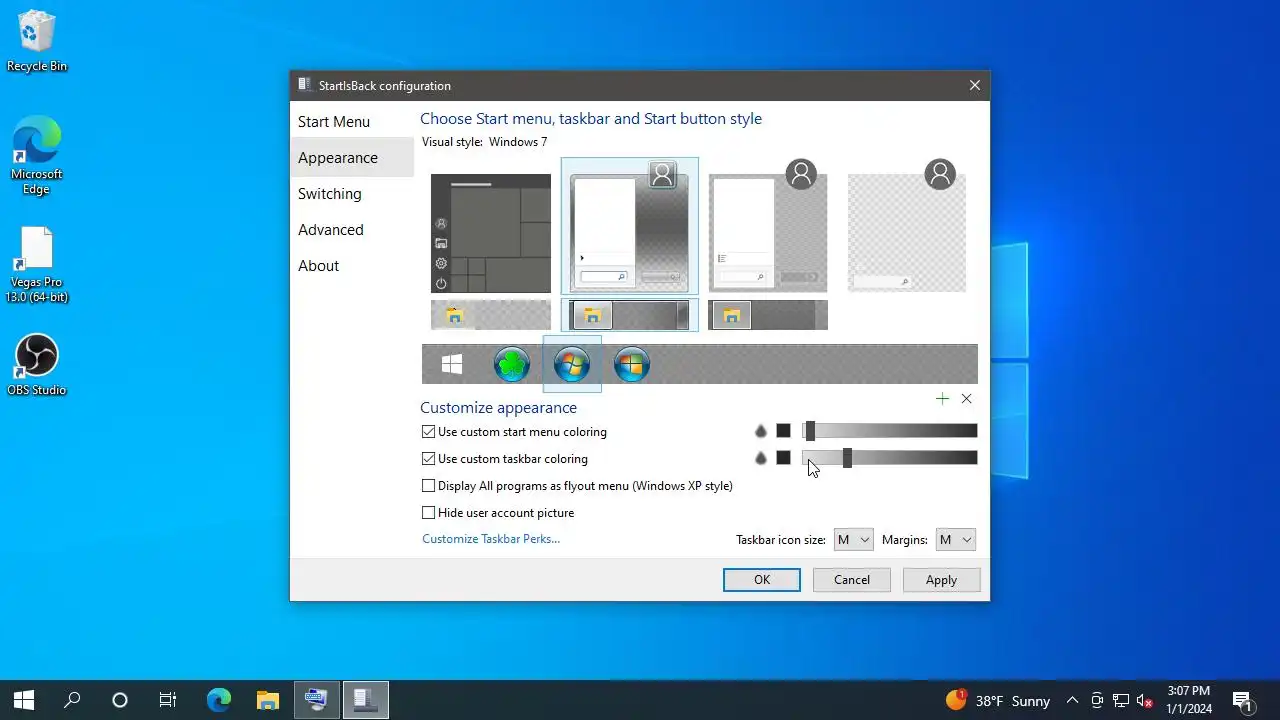Close the StartIsBack configuration dialog
This screenshot has width=1280, height=720.
pos(974,86)
